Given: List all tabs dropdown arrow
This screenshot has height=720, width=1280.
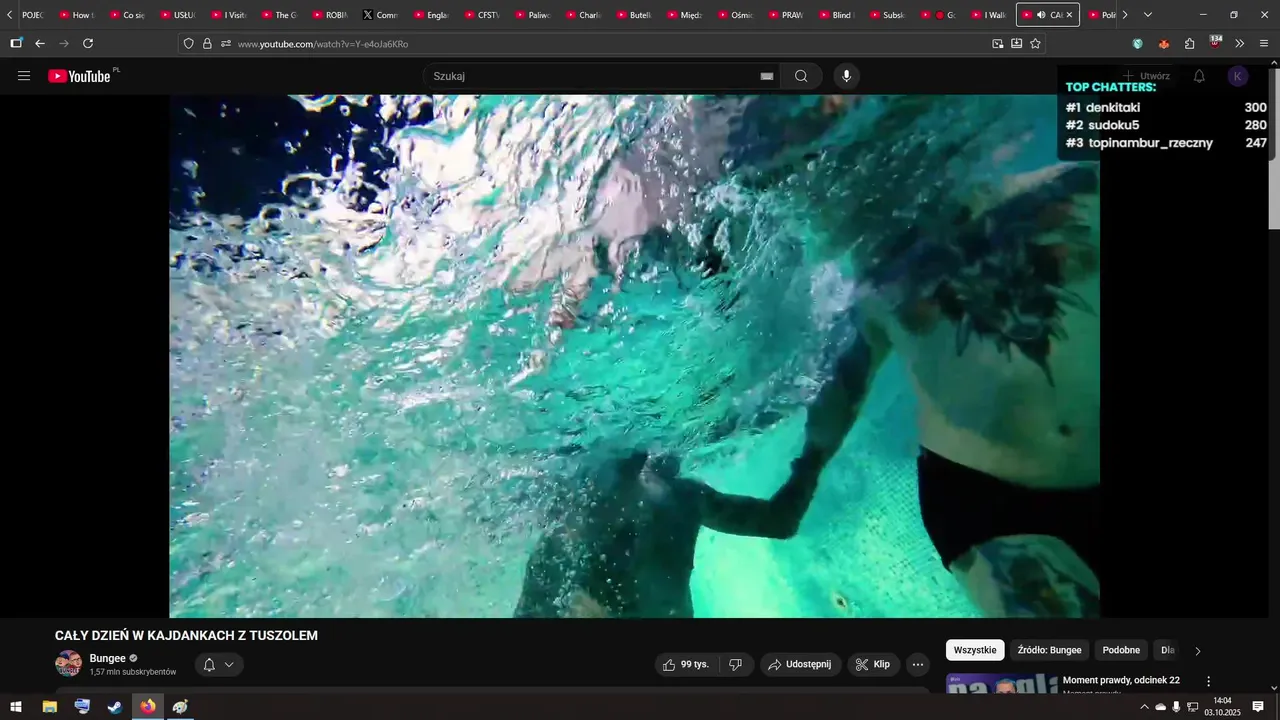Looking at the screenshot, I should pos(1147,15).
